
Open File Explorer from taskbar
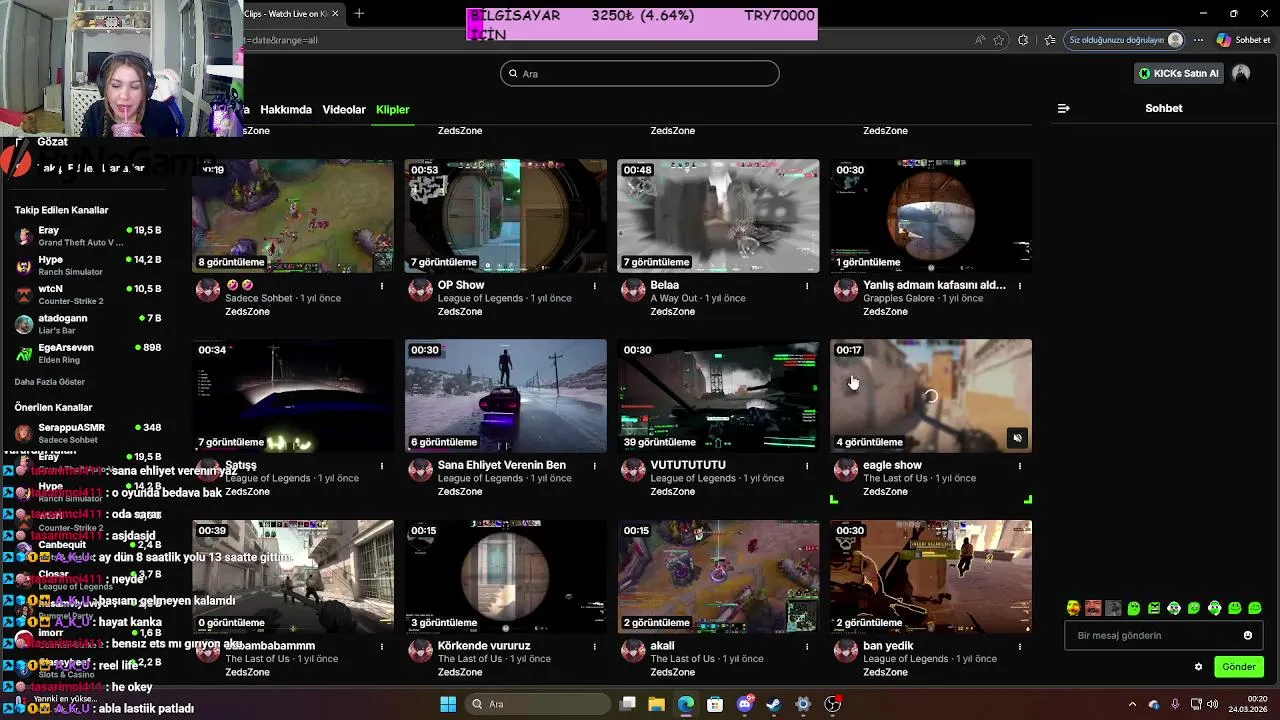coord(656,704)
